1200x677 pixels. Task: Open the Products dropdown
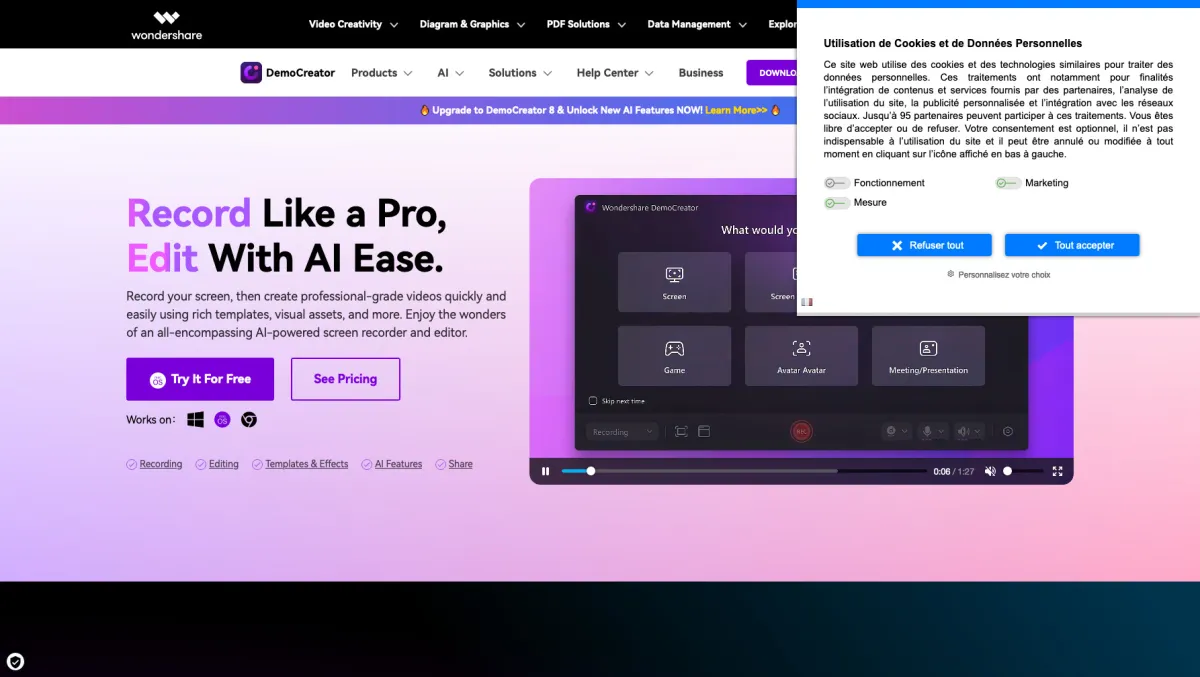coord(382,73)
